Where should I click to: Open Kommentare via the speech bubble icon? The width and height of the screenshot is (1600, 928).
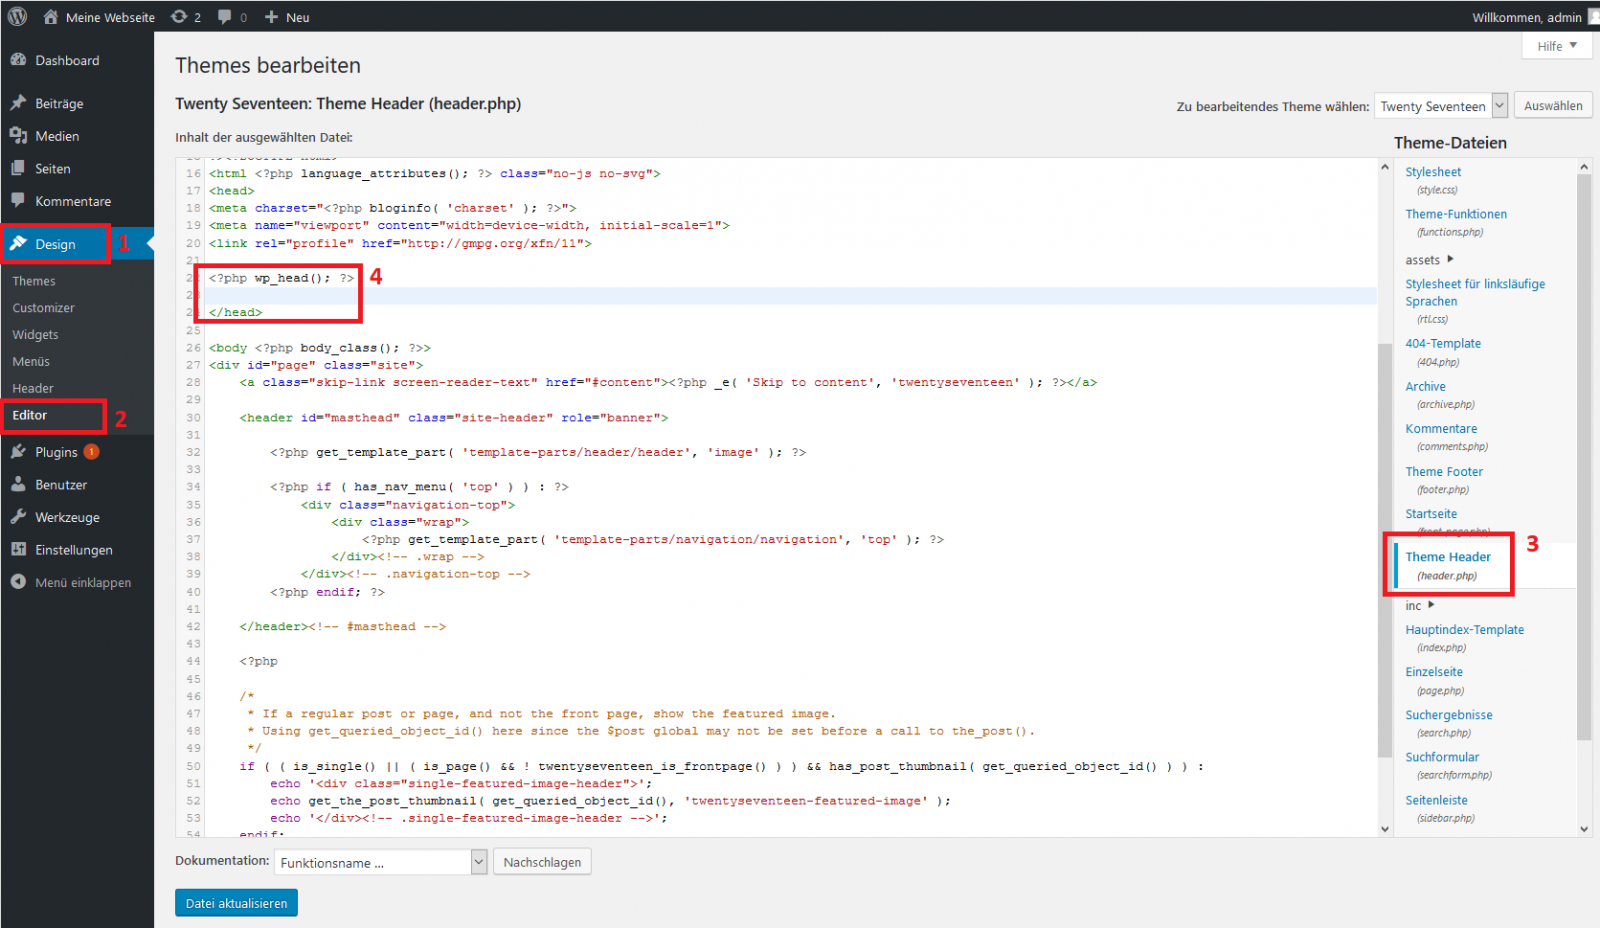tap(20, 201)
